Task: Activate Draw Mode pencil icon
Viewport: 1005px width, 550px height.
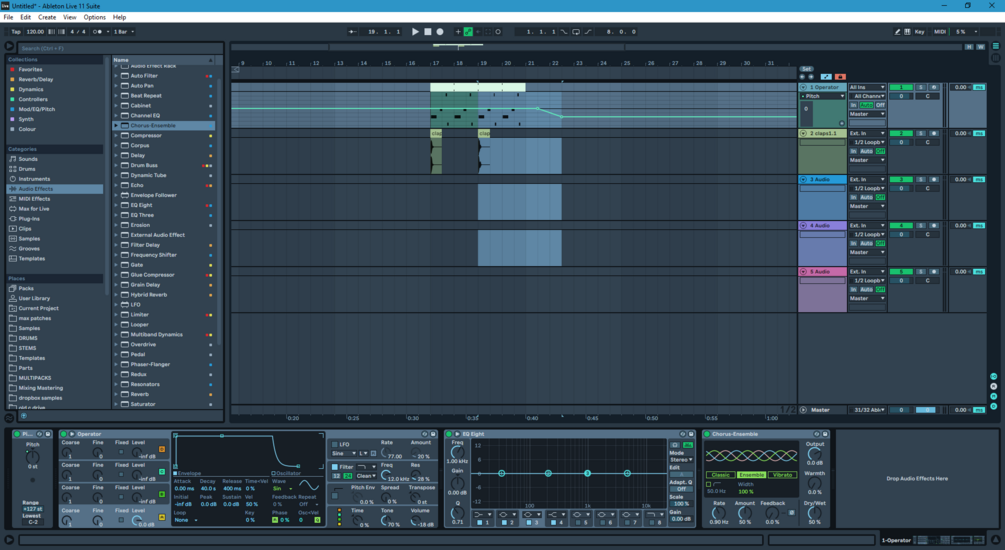Action: pos(897,31)
